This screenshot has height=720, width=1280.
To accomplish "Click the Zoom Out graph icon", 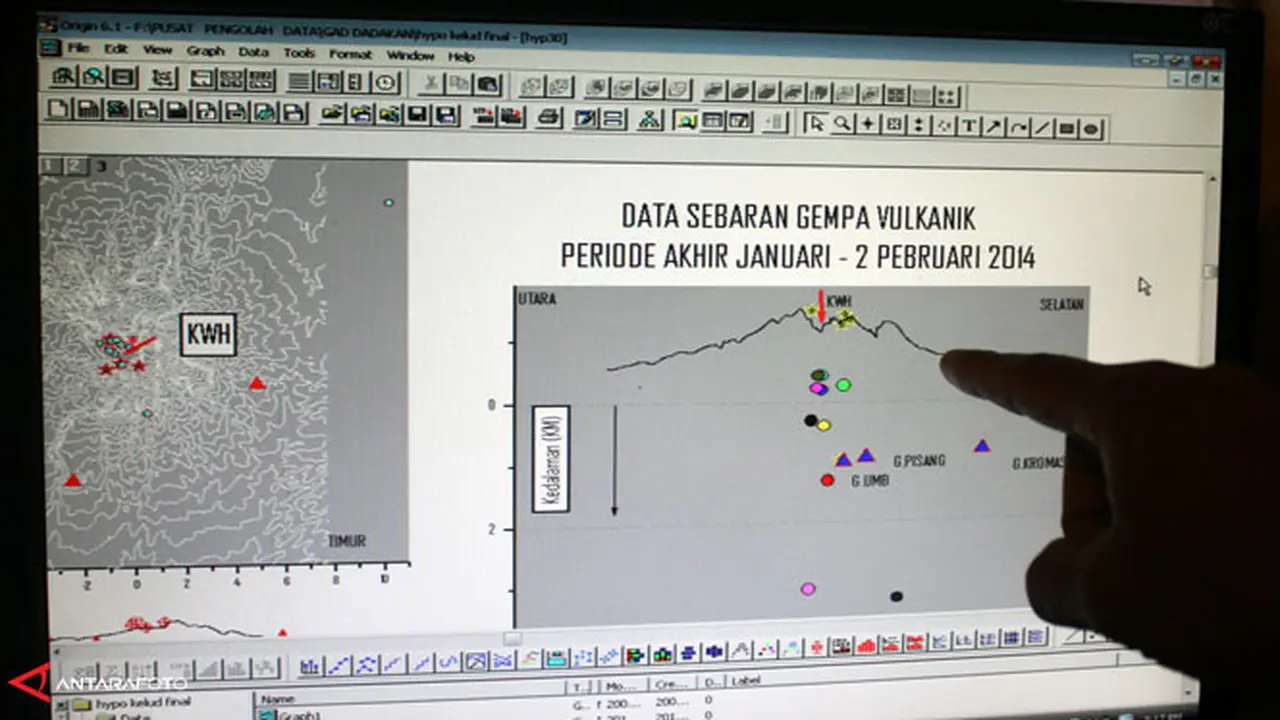I will (x=94, y=77).
